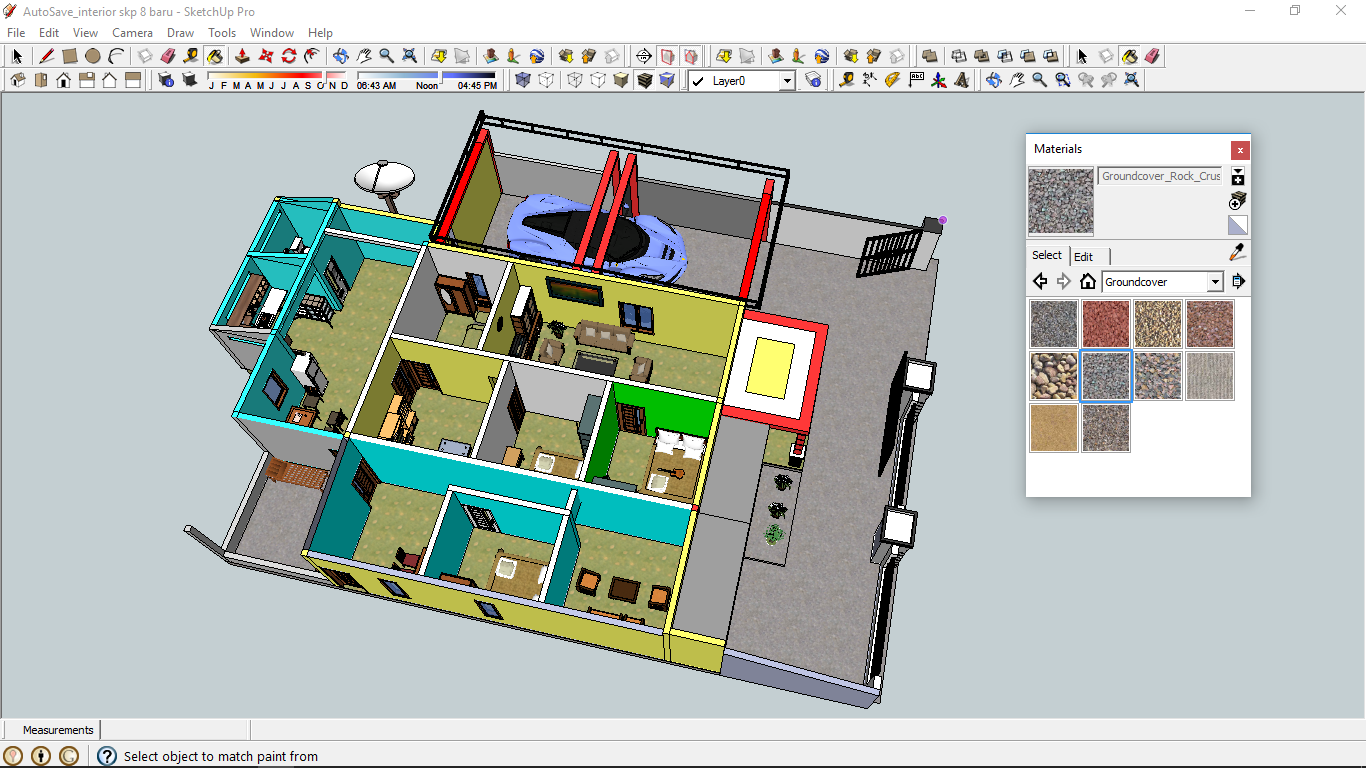Click the Split solid tool
The width and height of the screenshot is (1366, 768).
click(x=1050, y=56)
